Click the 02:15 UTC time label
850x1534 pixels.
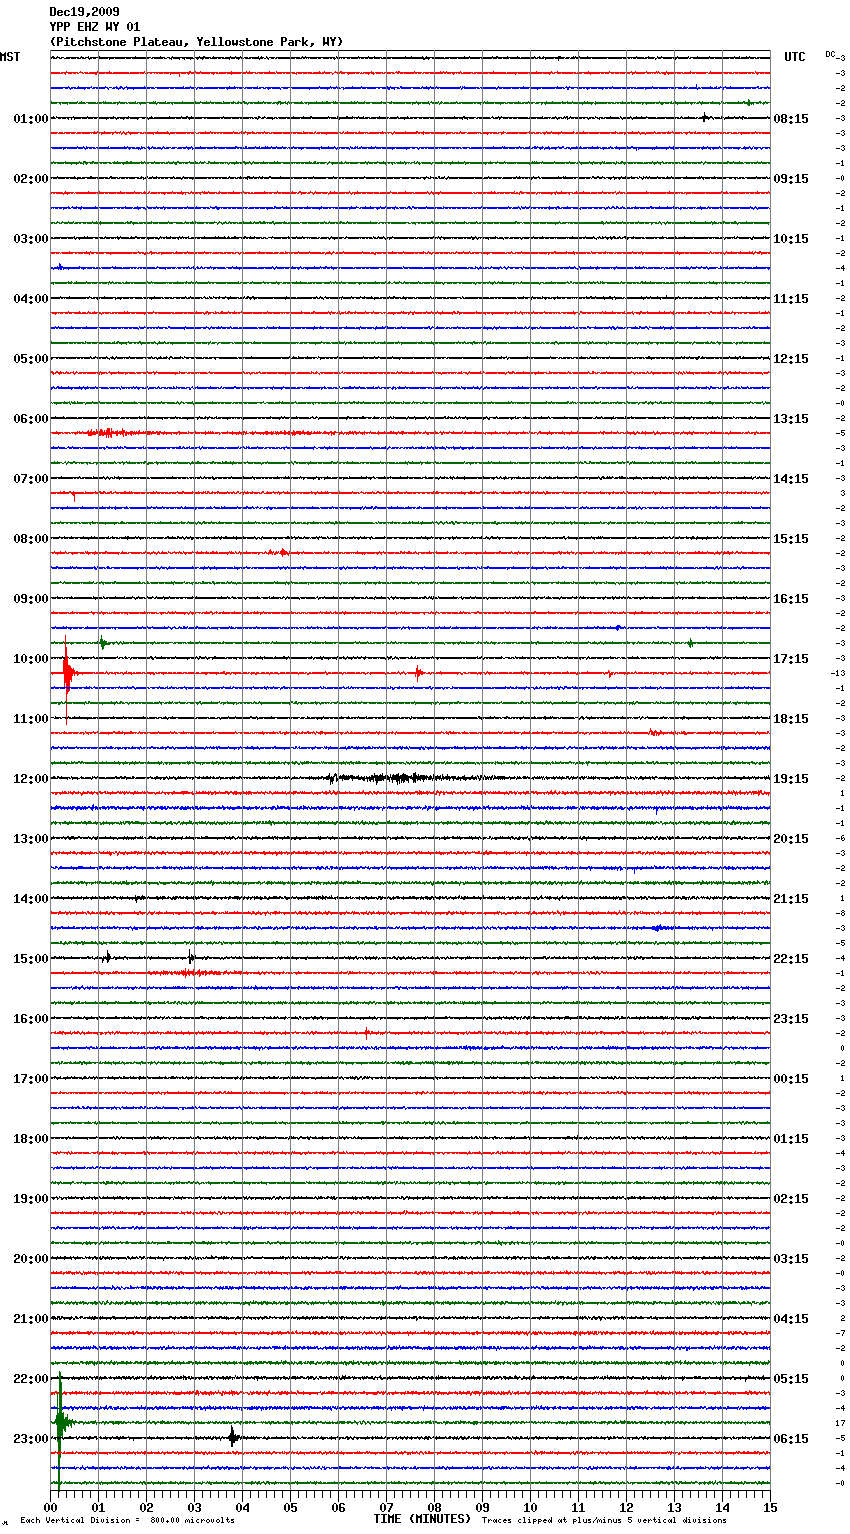tap(791, 1199)
